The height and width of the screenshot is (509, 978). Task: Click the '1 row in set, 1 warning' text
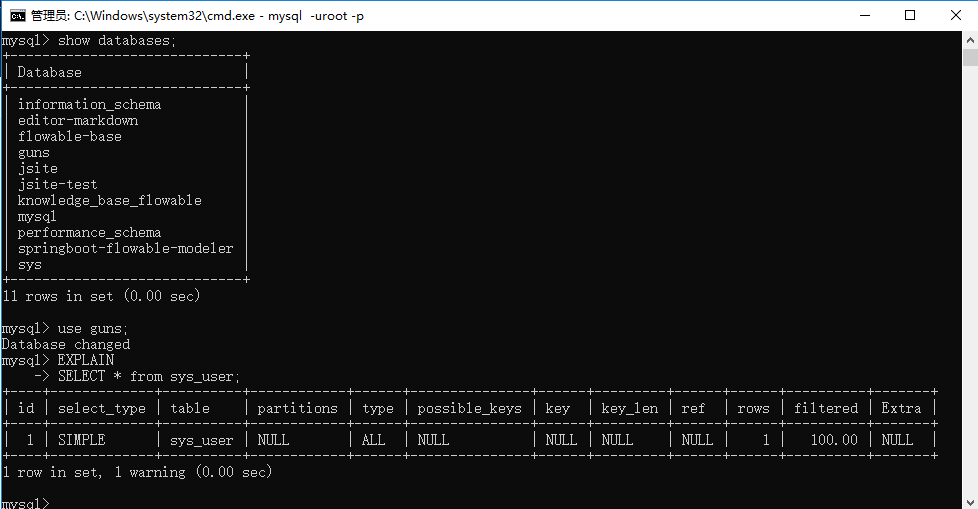point(137,472)
